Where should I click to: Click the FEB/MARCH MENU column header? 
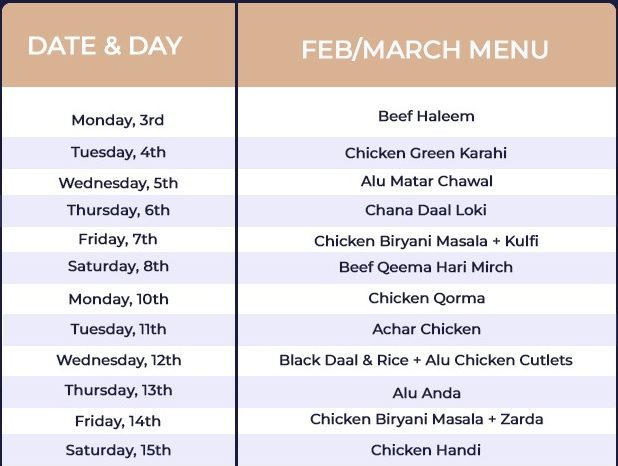tap(425, 49)
